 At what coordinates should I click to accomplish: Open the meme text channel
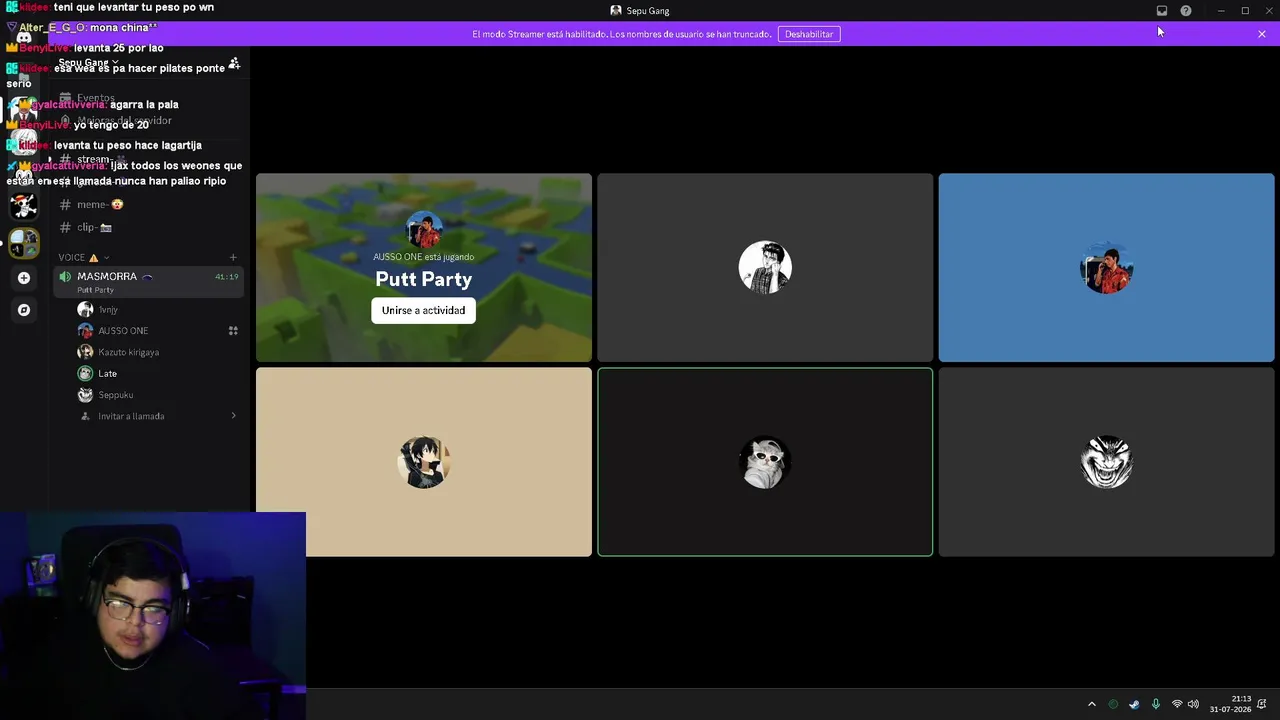pos(148,204)
